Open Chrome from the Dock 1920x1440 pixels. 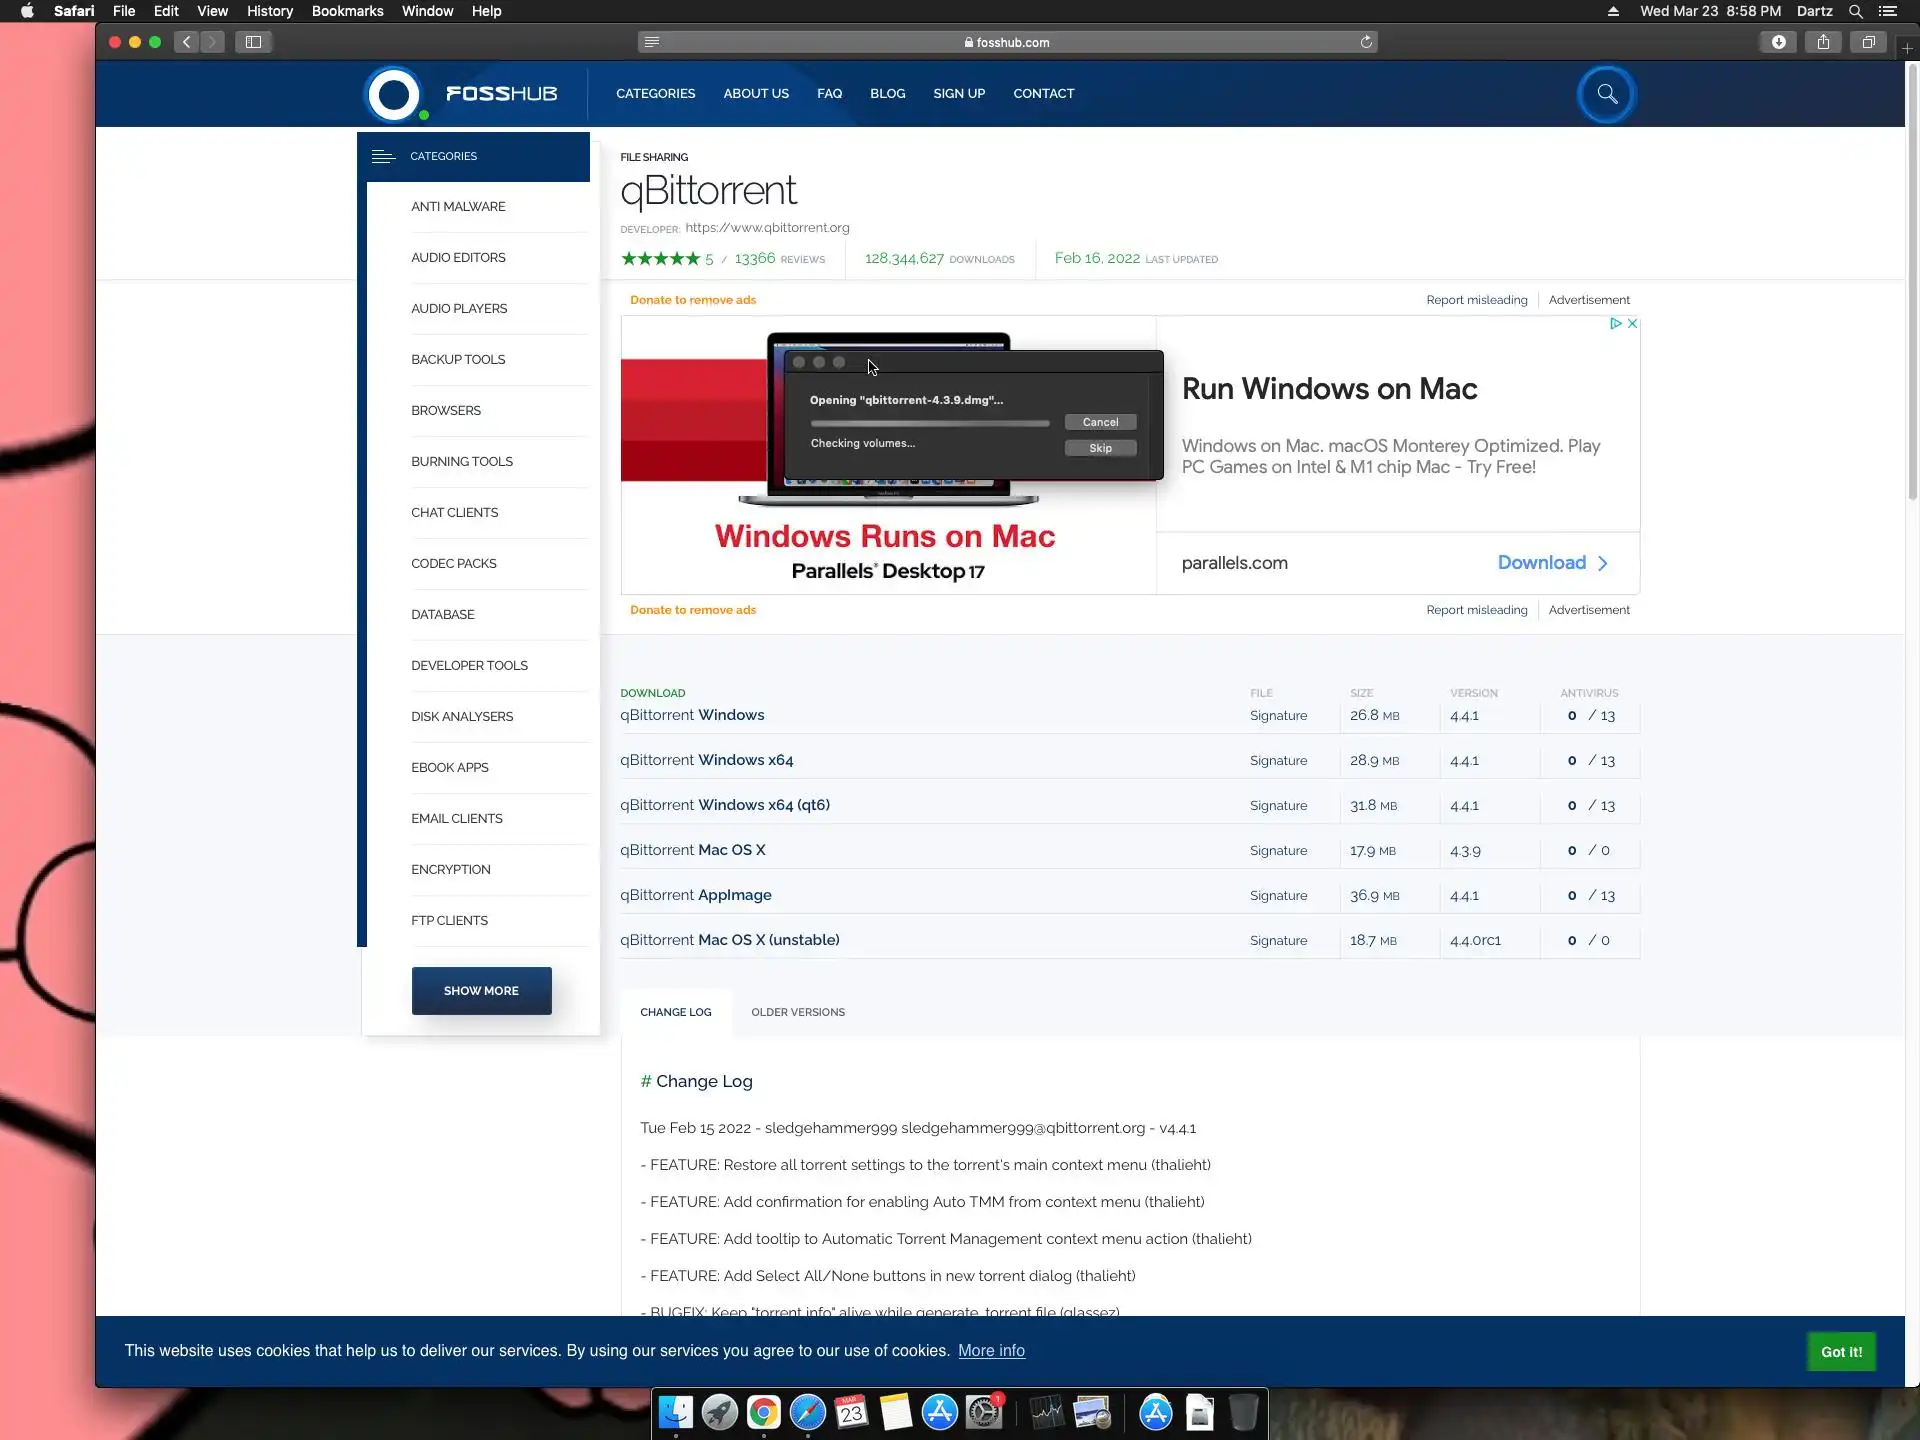pos(763,1413)
